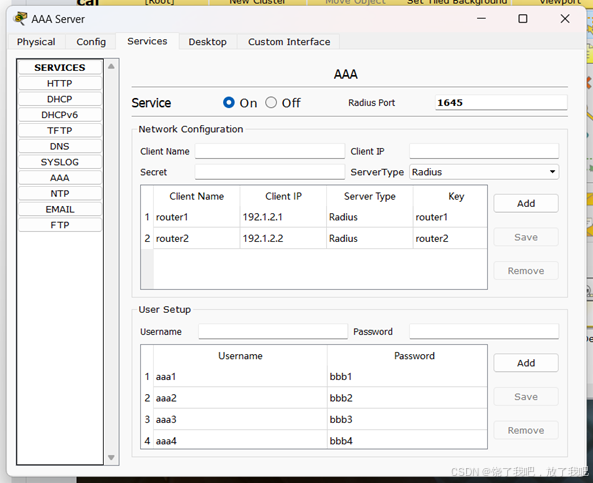
Task: Select the SYSLOG service
Action: coord(60,162)
